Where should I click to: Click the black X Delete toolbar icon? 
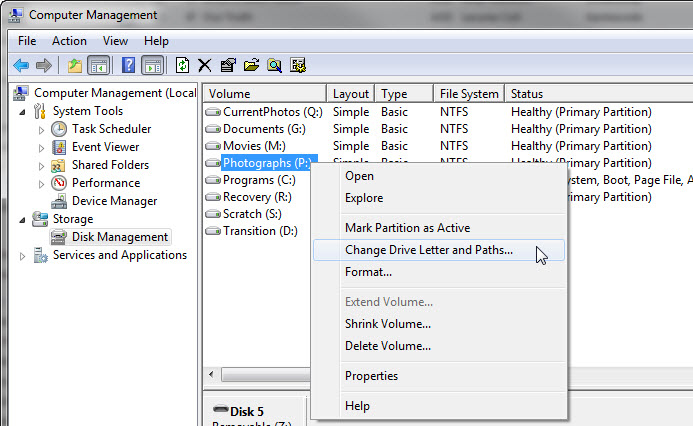coord(204,65)
